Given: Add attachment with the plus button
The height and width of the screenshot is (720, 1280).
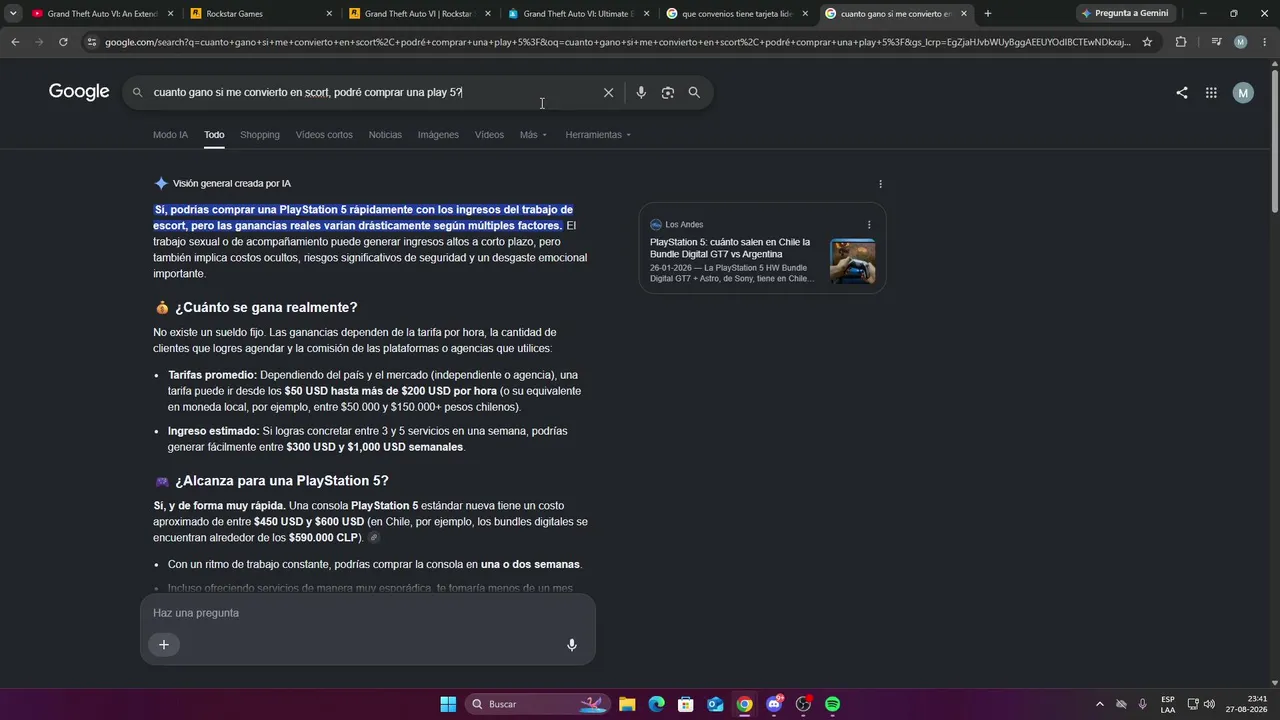Looking at the screenshot, I should [x=164, y=644].
